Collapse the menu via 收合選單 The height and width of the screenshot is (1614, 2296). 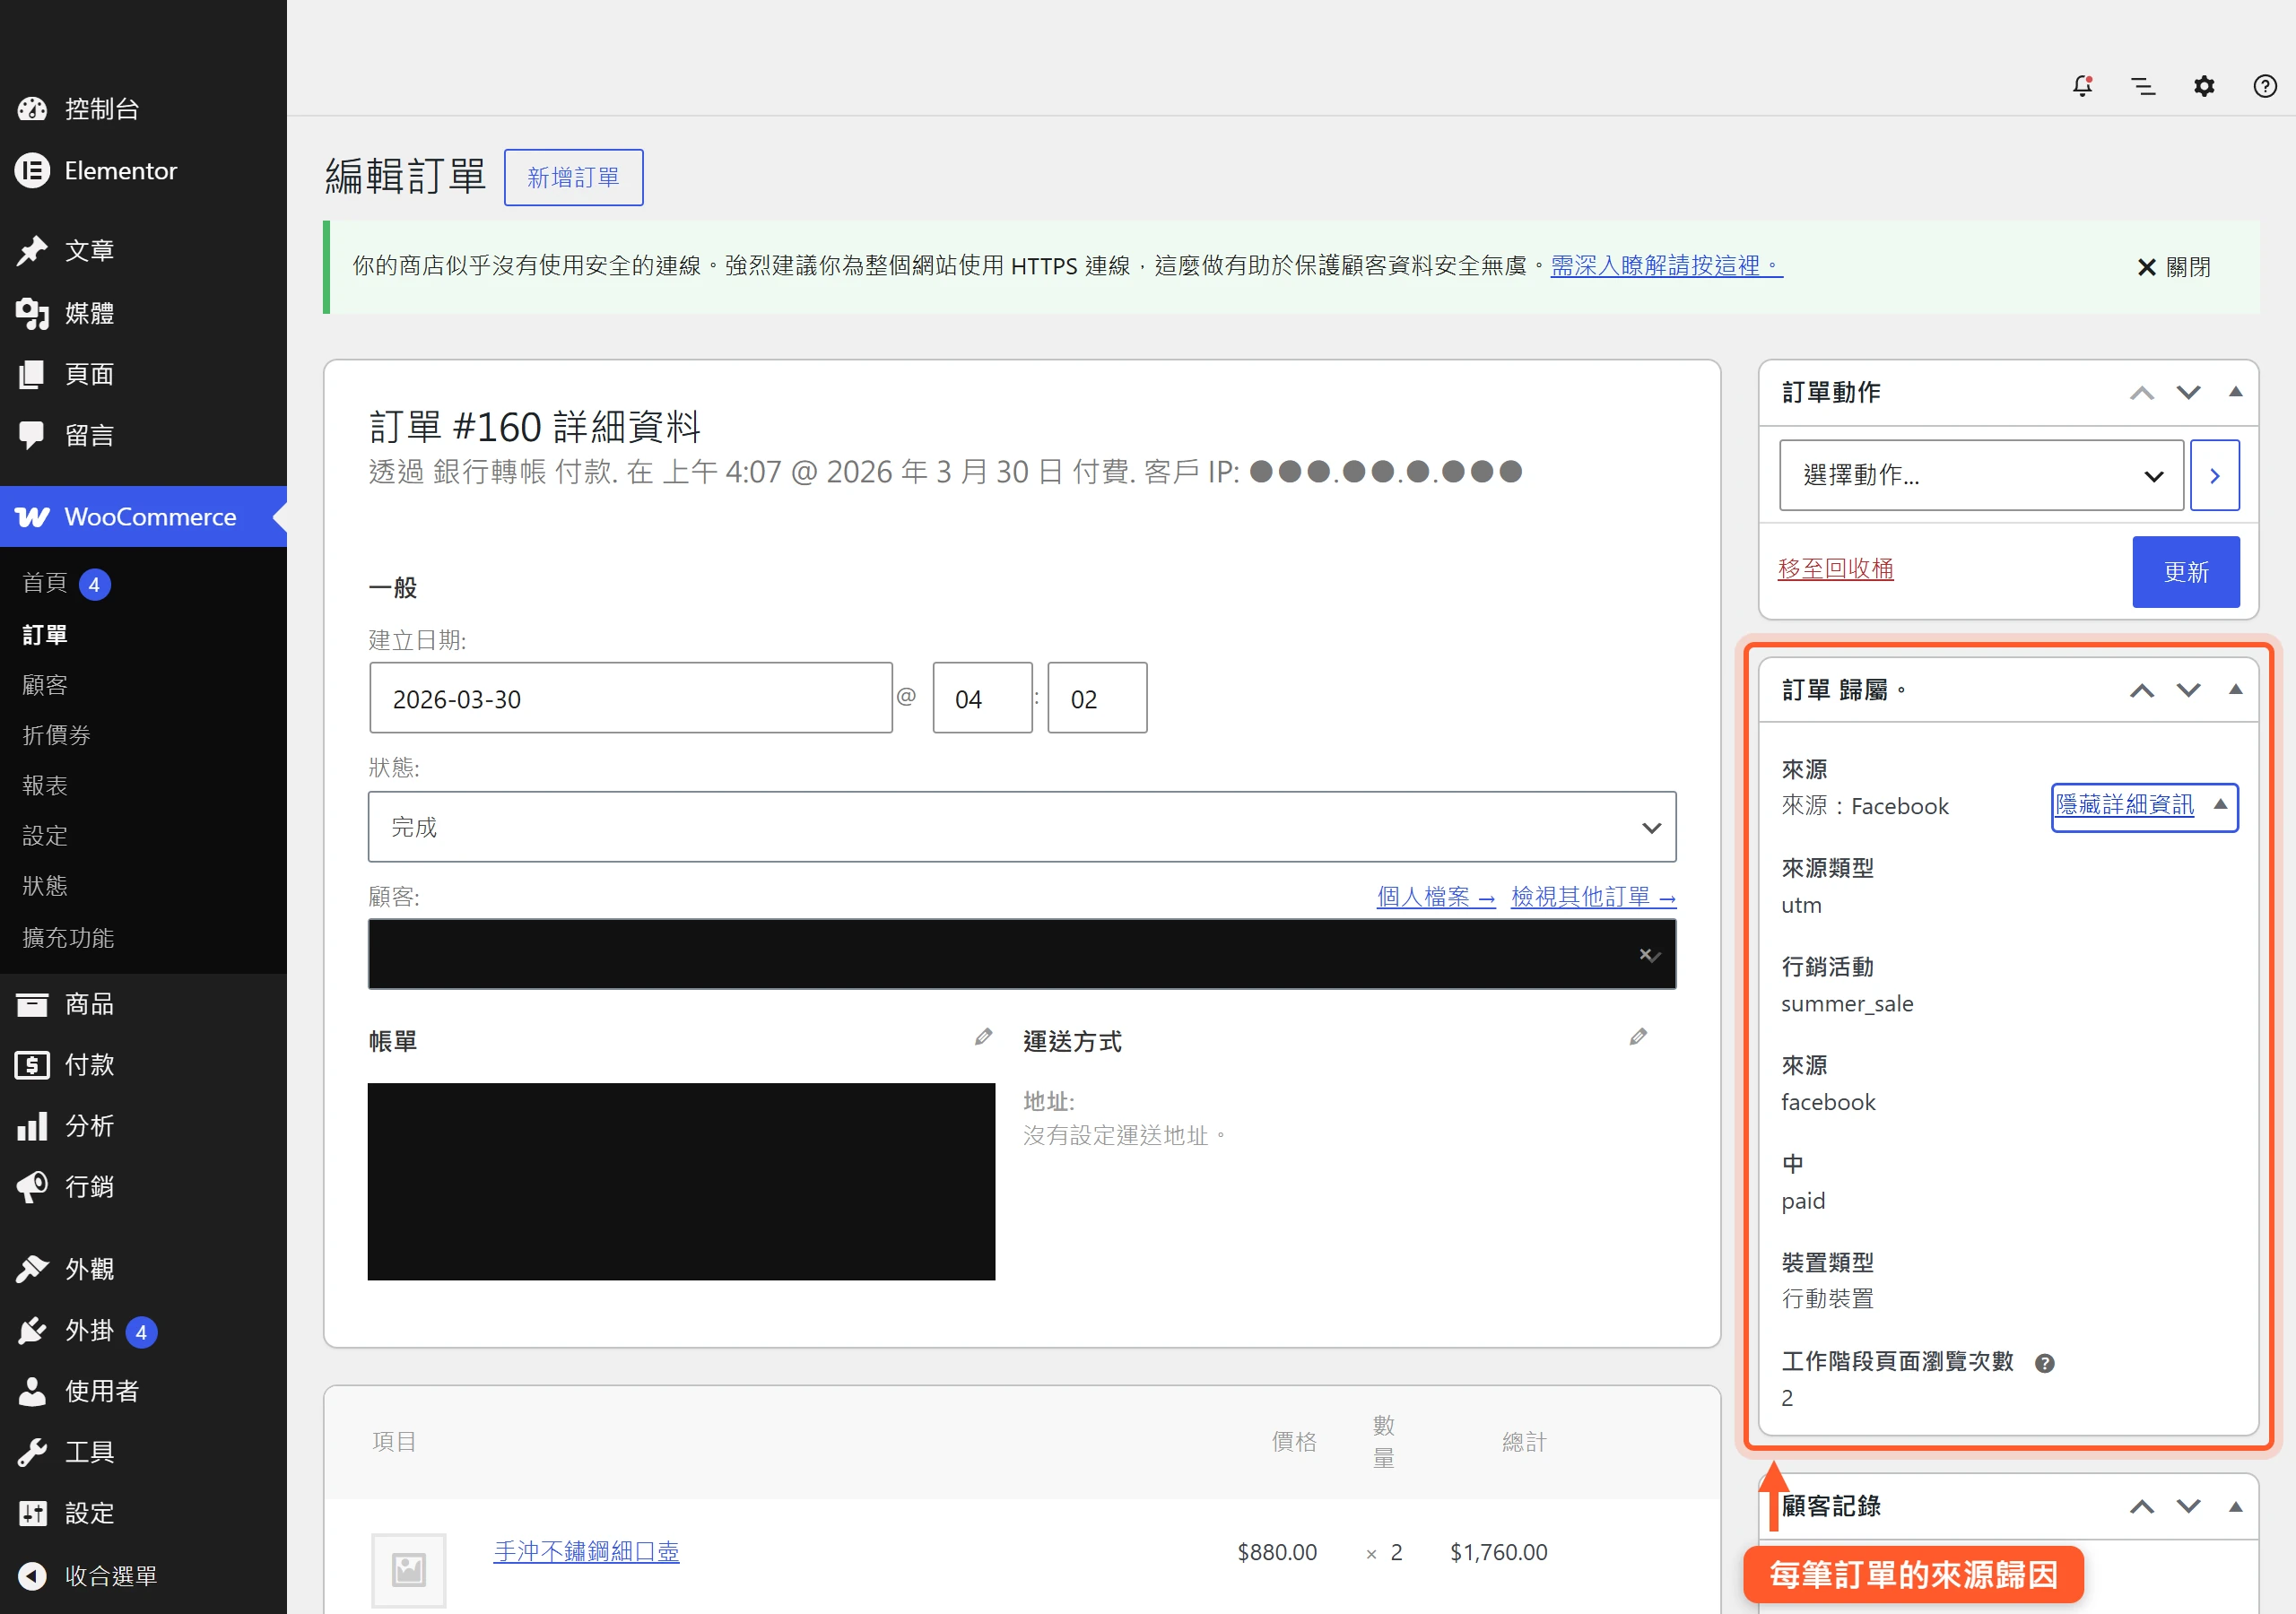pos(88,1576)
